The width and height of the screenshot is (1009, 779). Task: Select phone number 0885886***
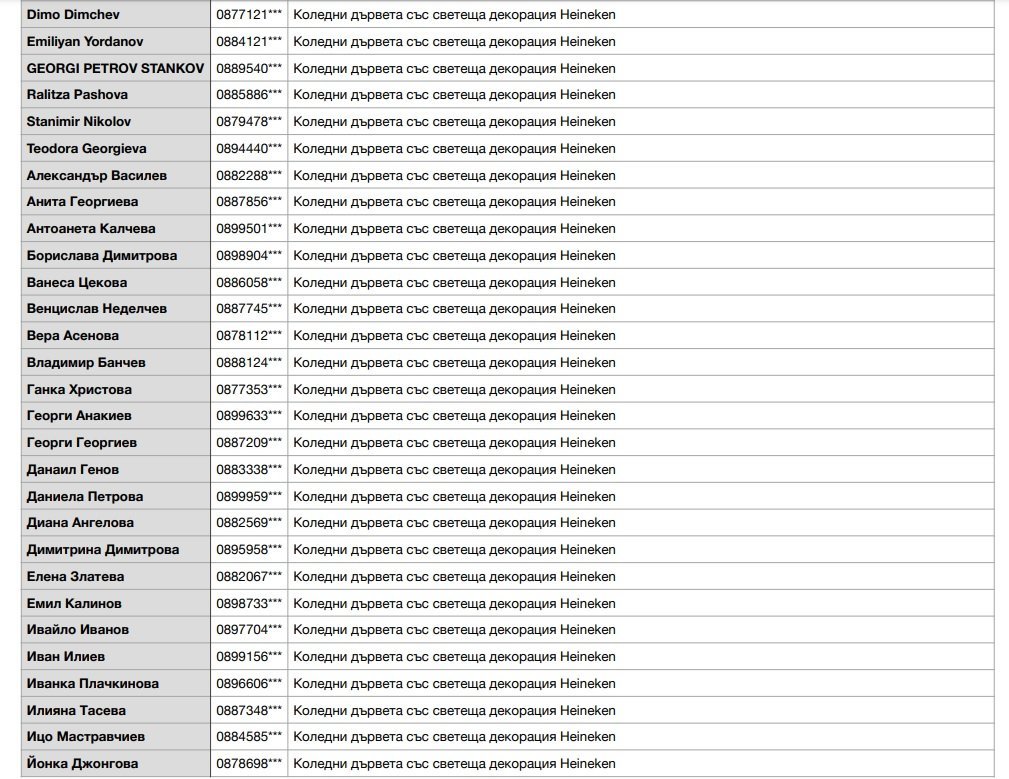249,95
